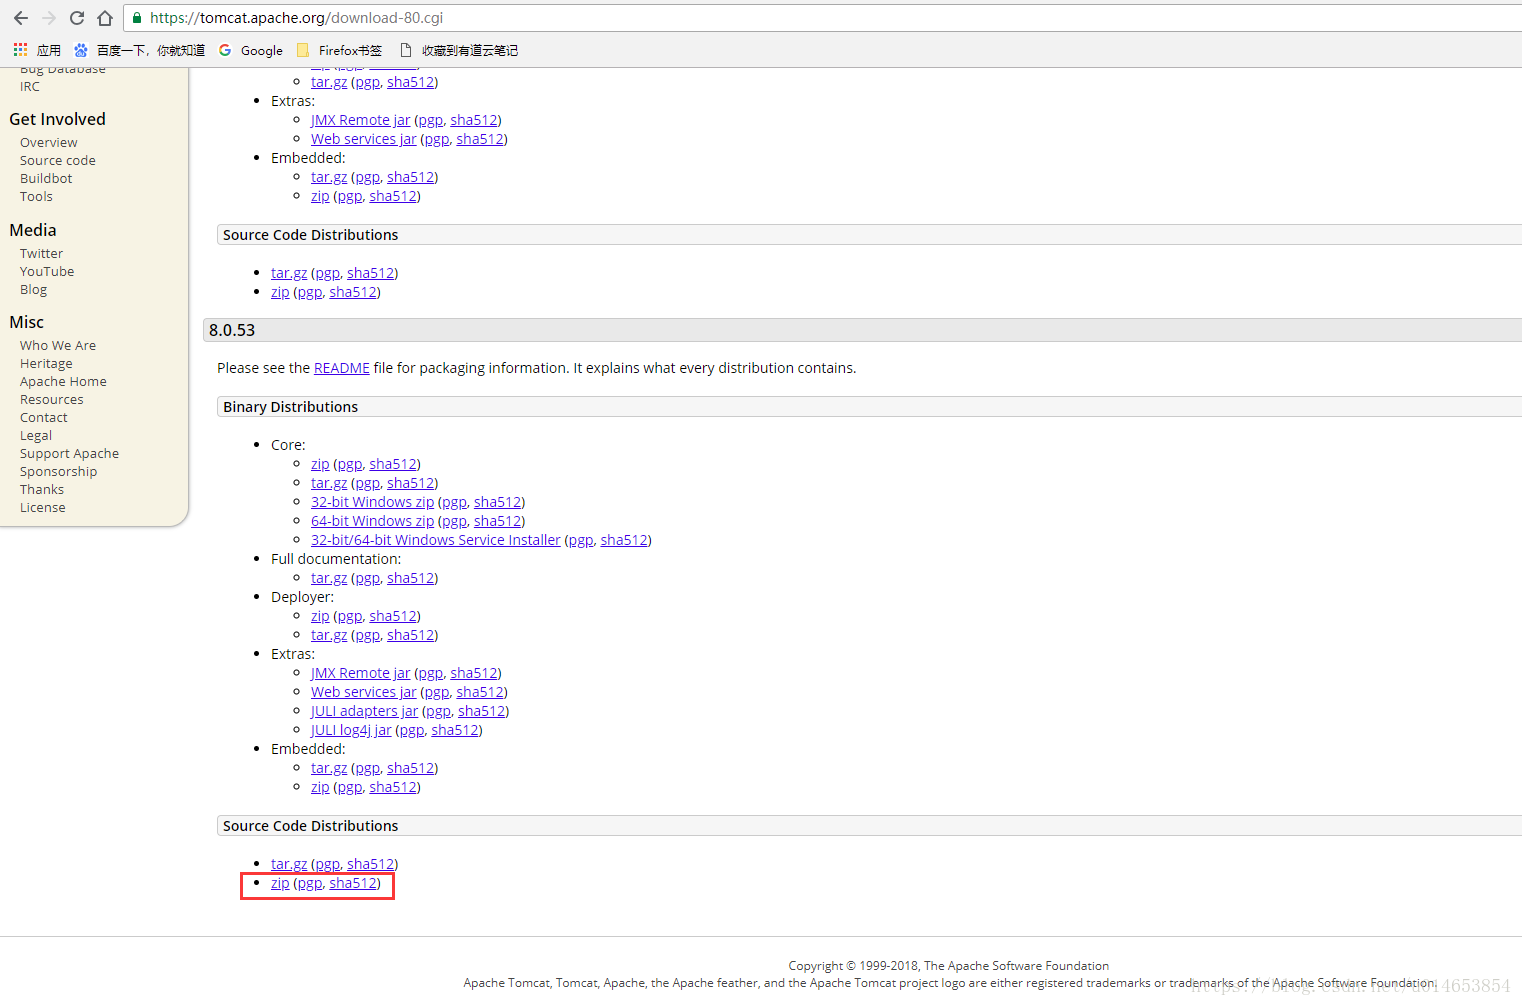
Task: Open Legal sidebar link
Action: click(x=36, y=436)
